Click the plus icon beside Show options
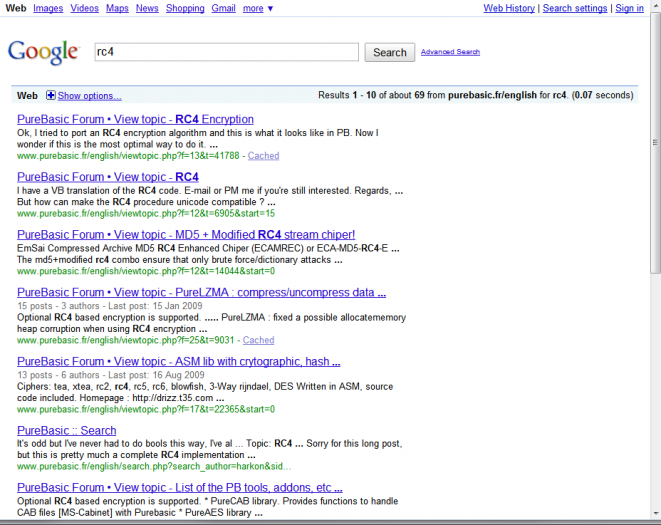 [x=51, y=95]
